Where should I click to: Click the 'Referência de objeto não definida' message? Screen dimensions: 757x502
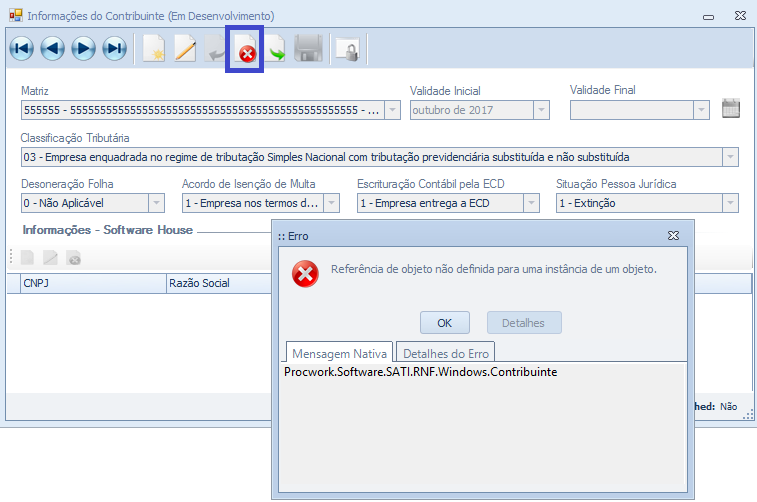click(x=493, y=269)
